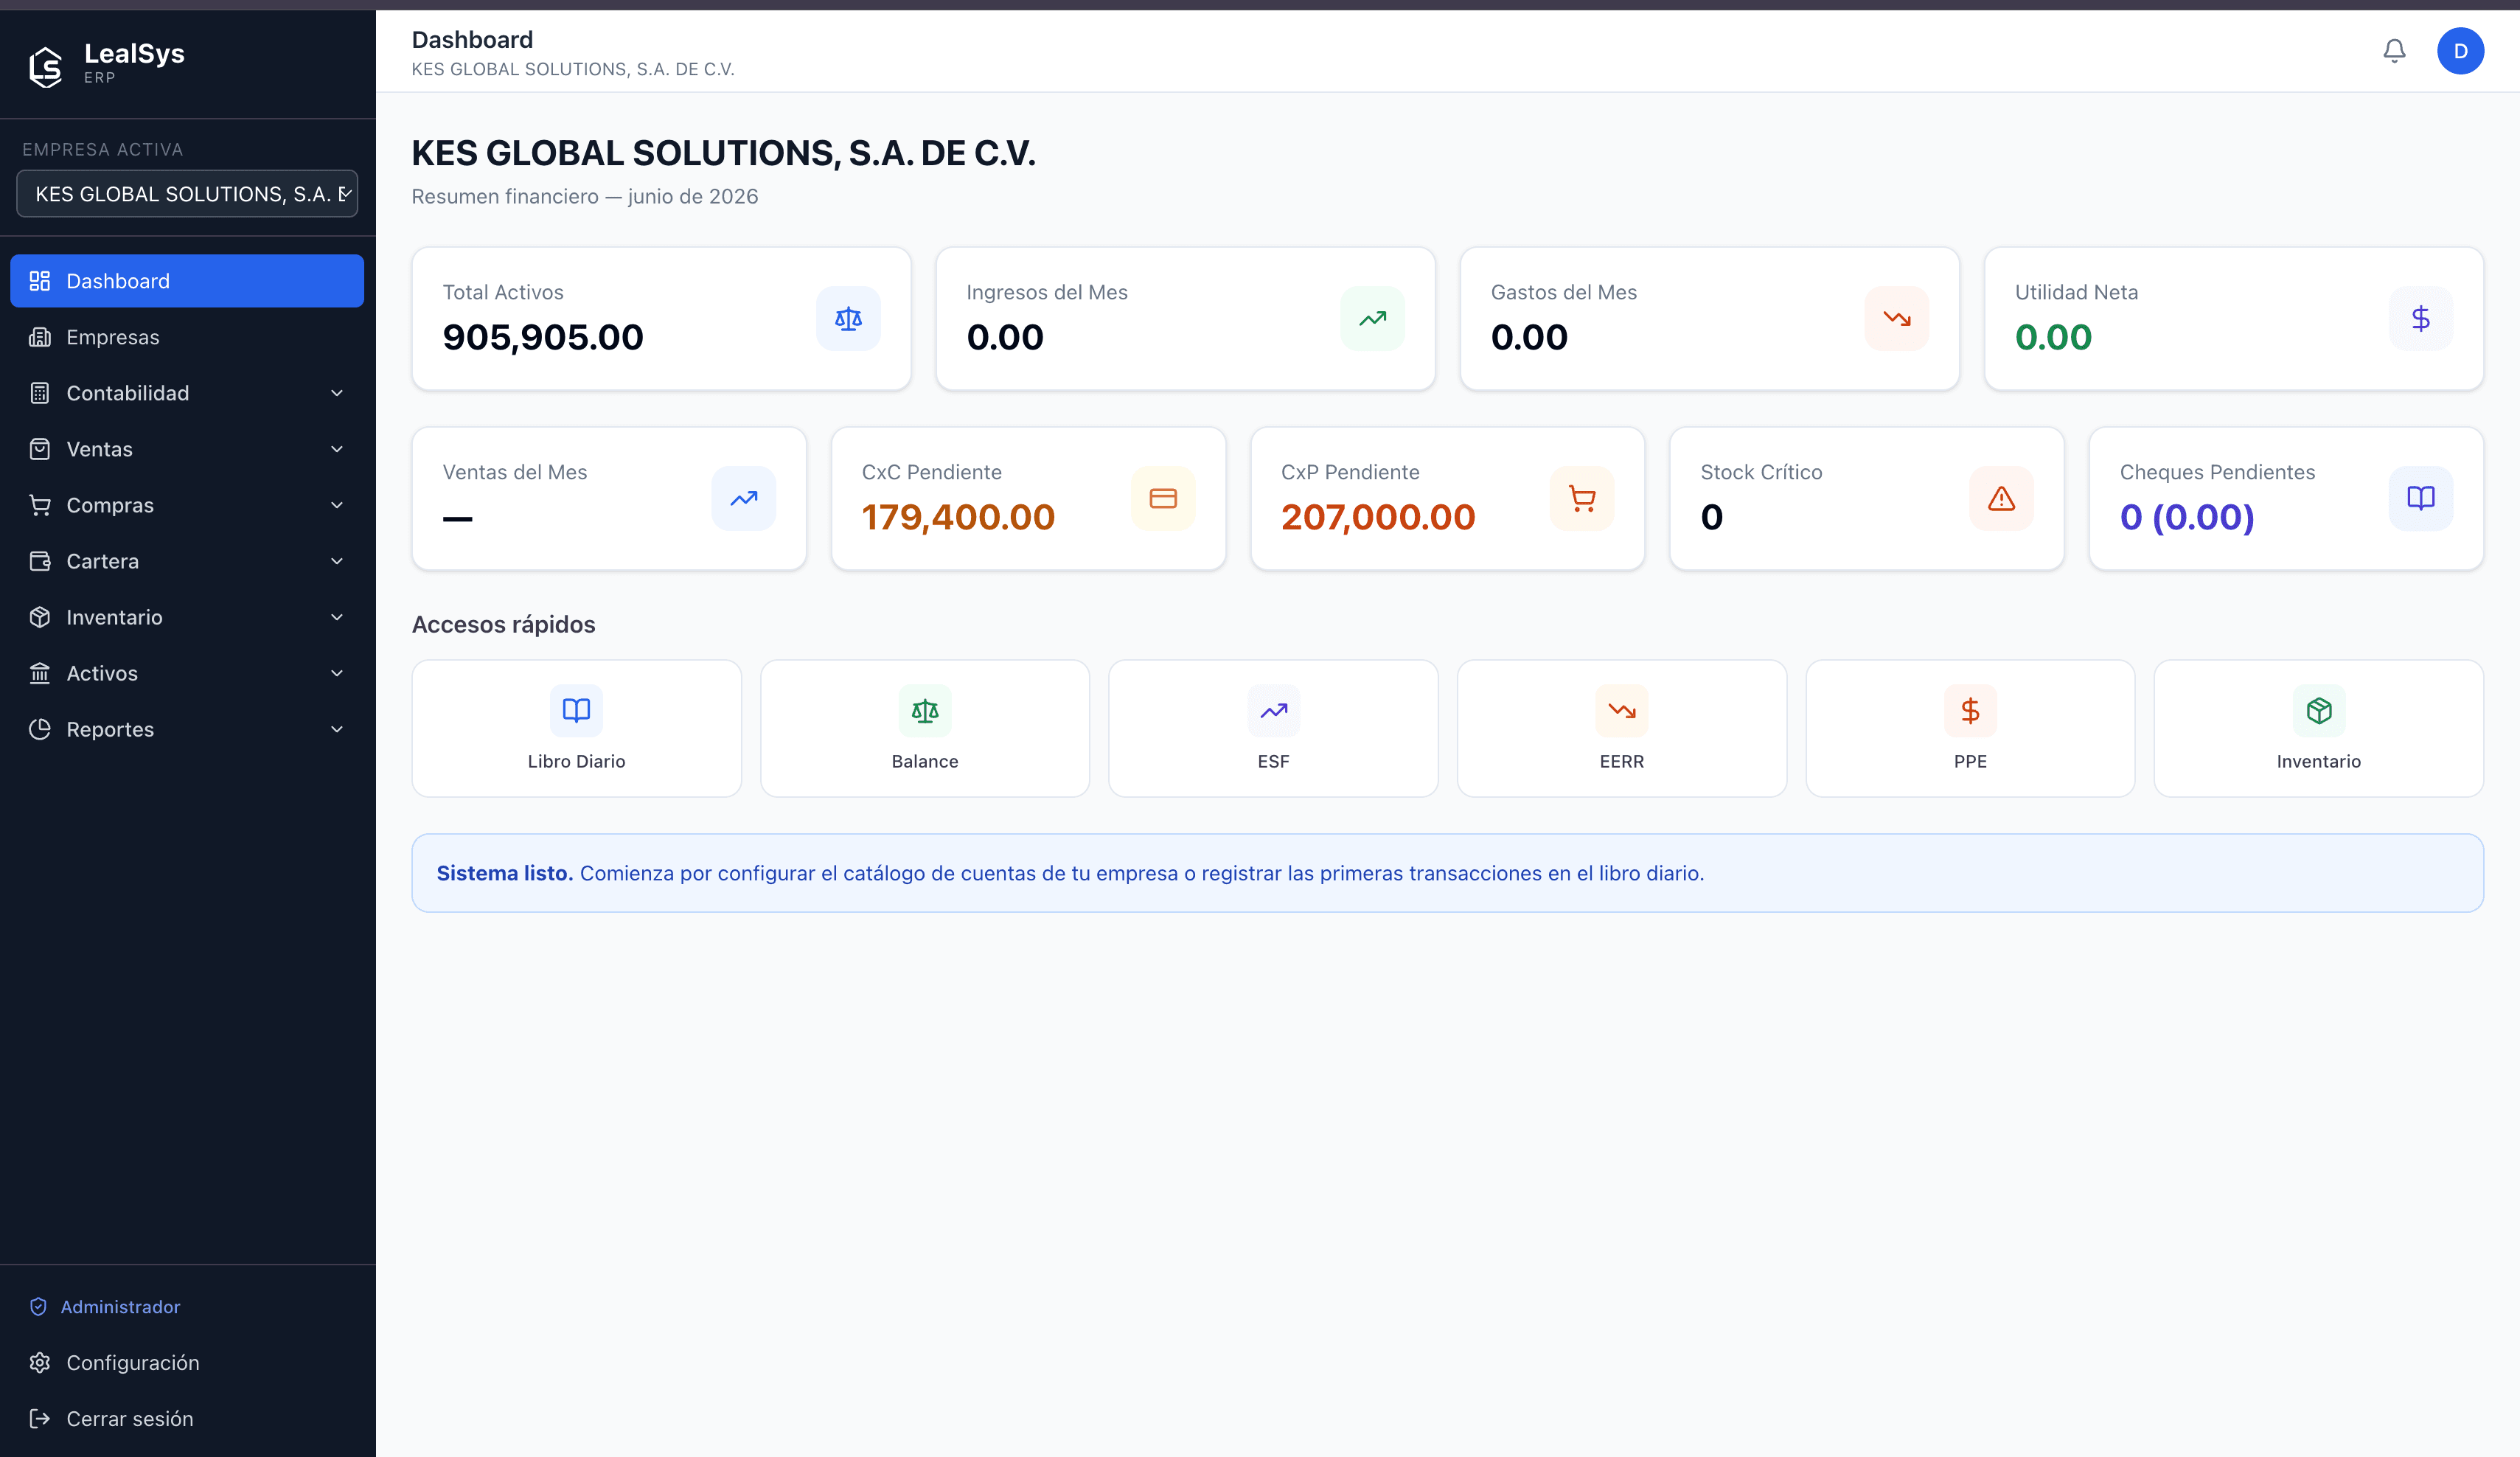Open the Empresas menu item
The width and height of the screenshot is (2520, 1457).
[187, 337]
